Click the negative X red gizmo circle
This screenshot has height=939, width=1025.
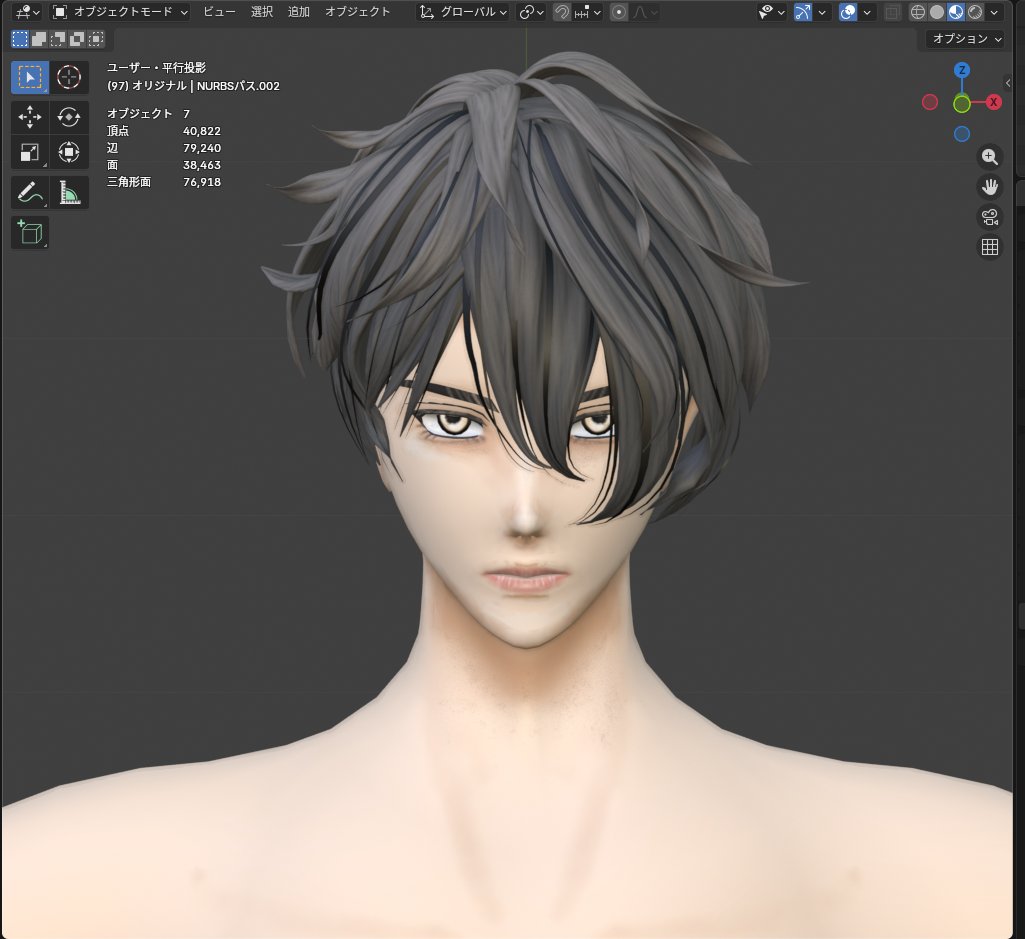[930, 102]
